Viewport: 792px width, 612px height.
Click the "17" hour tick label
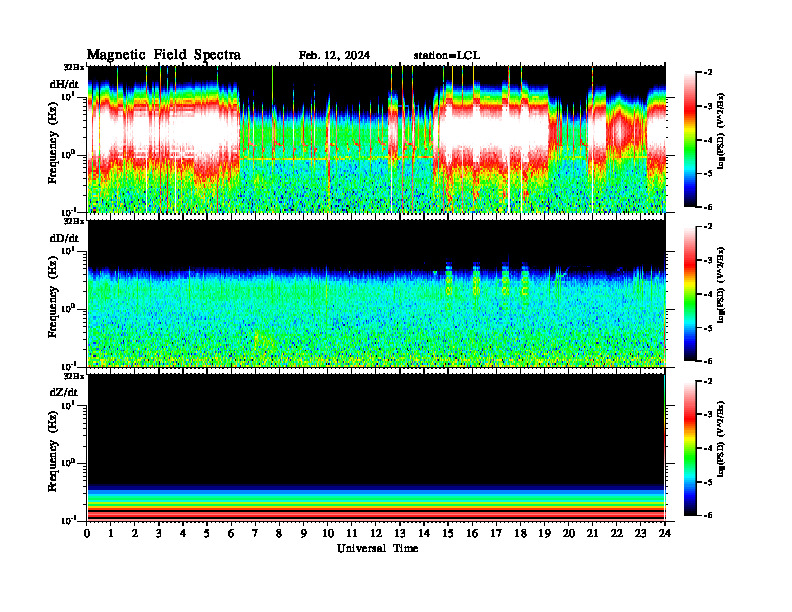tap(497, 533)
